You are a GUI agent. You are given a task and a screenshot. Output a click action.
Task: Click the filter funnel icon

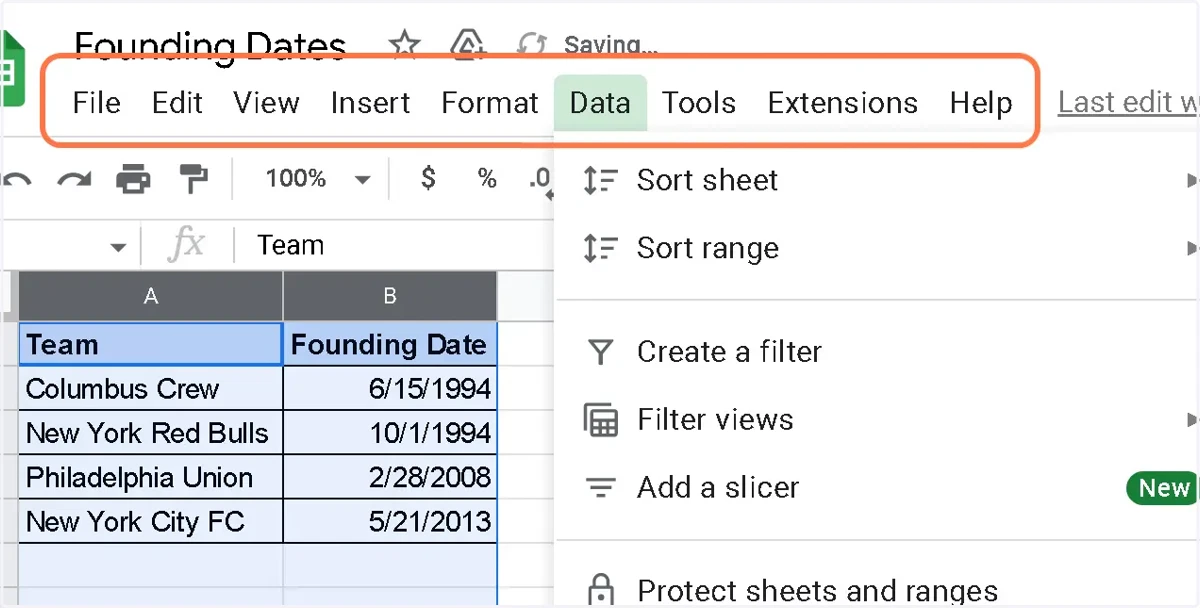pos(600,352)
